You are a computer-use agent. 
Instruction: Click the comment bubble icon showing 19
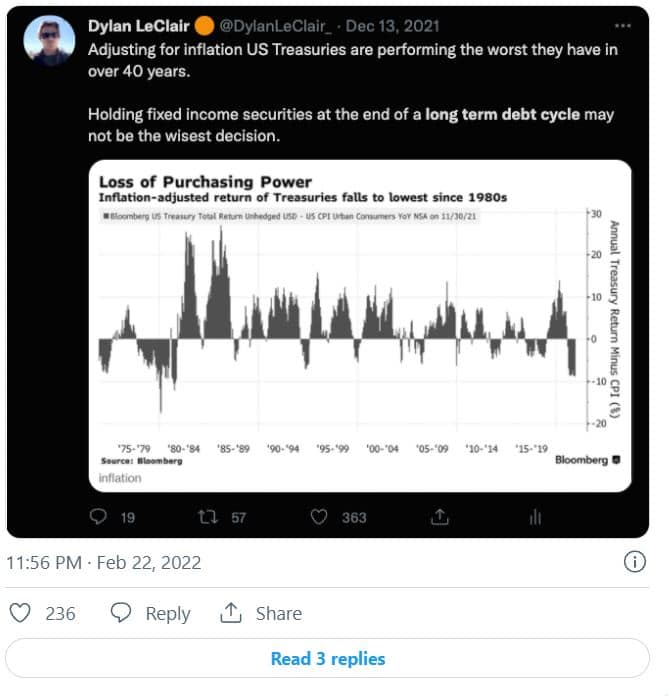click(99, 517)
